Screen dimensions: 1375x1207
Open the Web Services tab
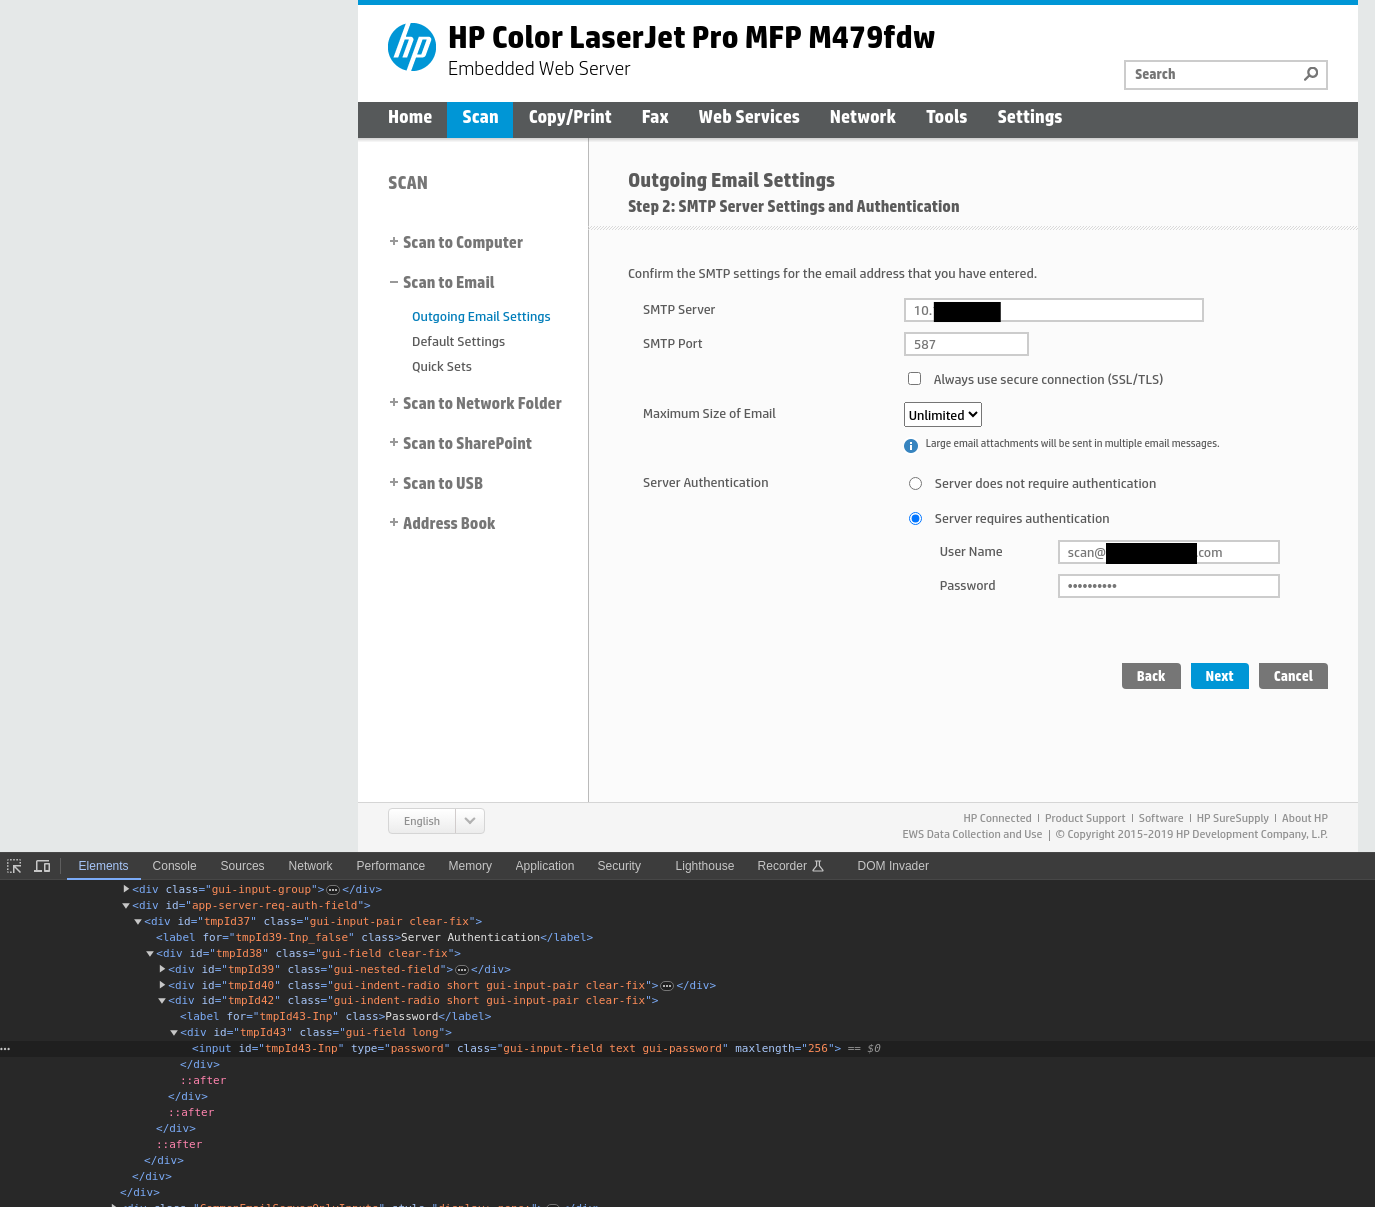click(x=749, y=117)
